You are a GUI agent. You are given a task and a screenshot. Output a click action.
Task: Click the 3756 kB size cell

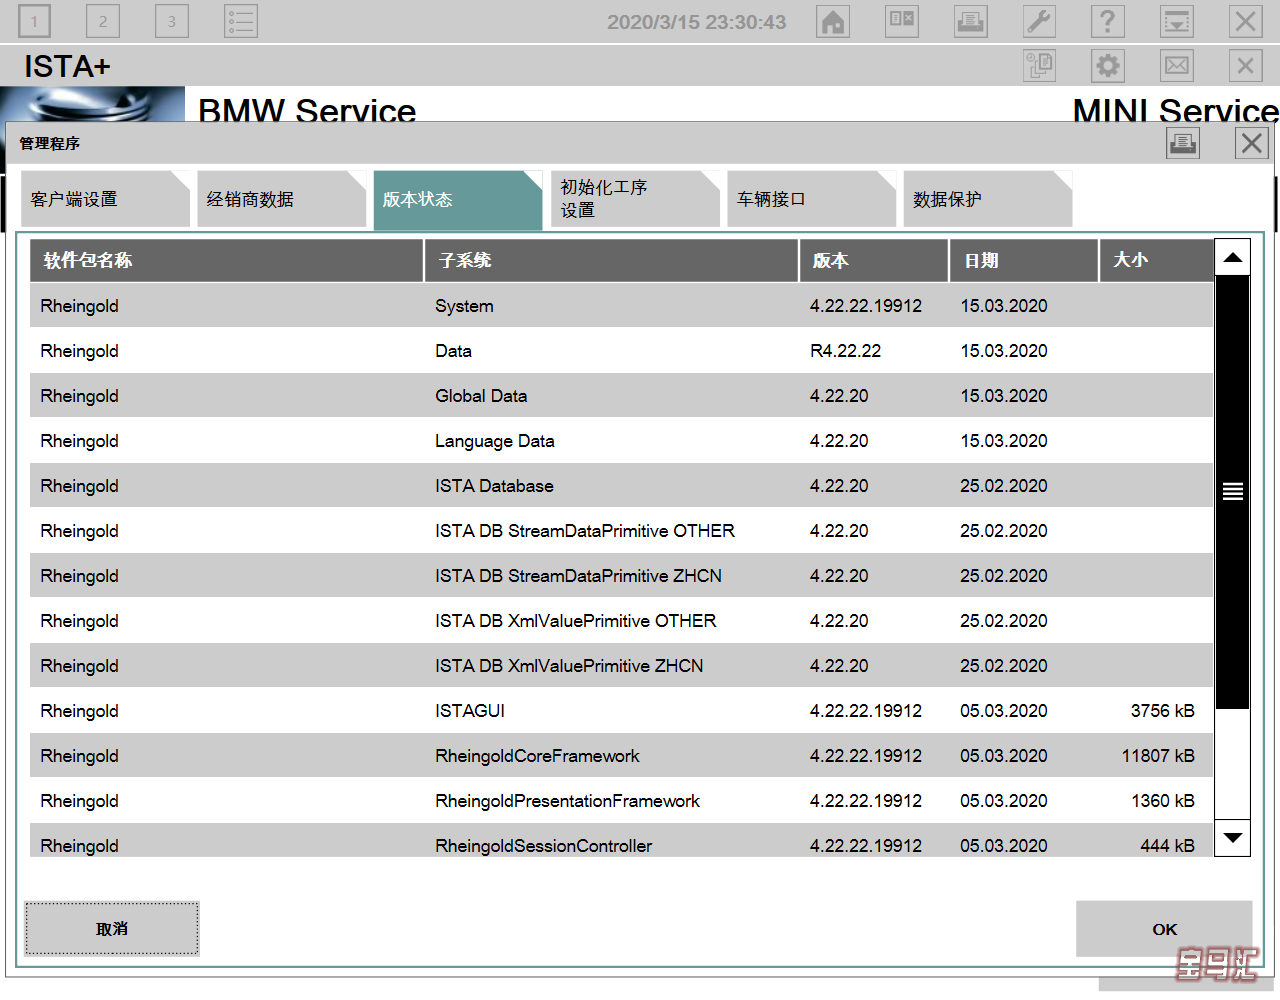(x=1162, y=711)
